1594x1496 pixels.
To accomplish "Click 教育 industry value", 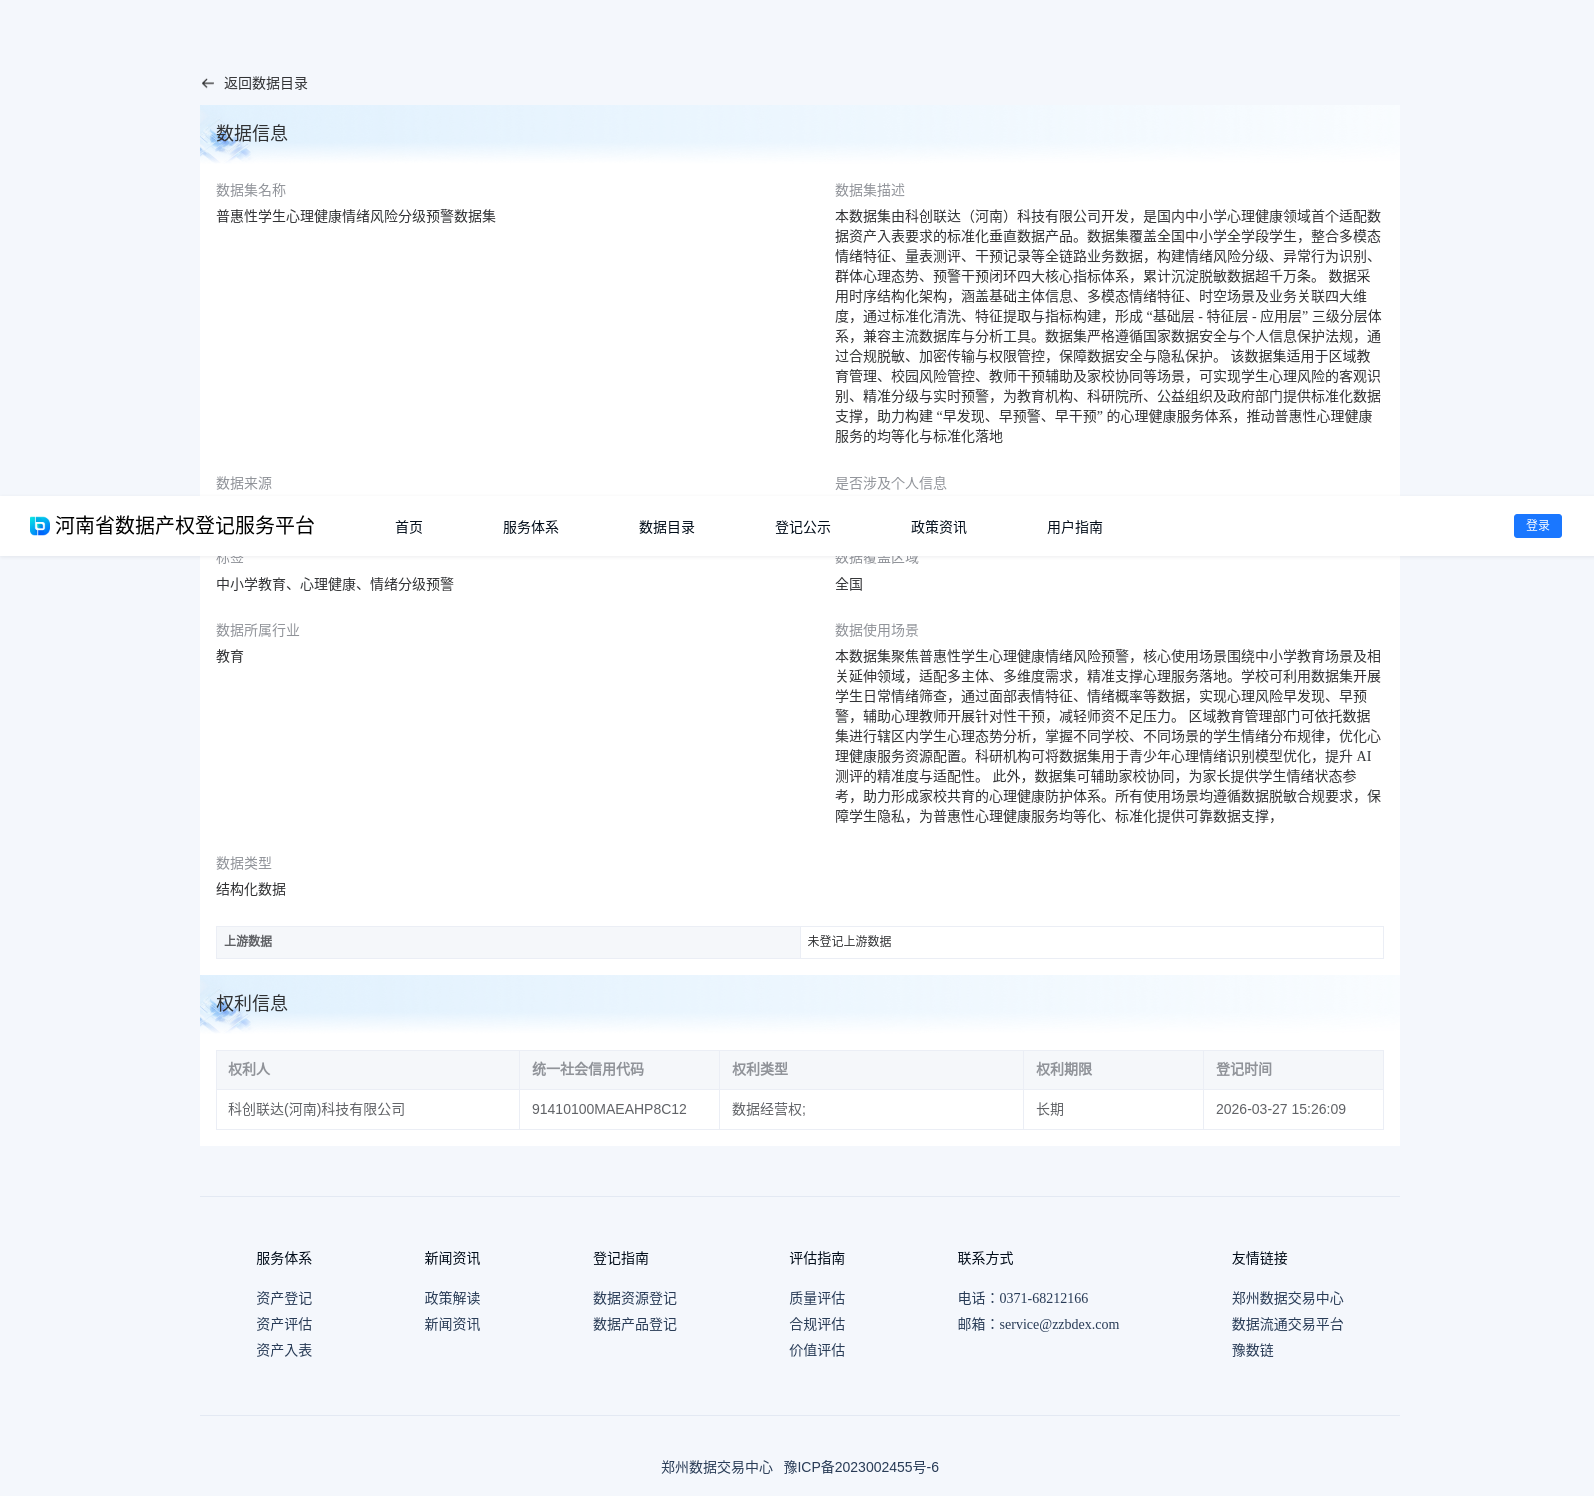I will point(230,656).
